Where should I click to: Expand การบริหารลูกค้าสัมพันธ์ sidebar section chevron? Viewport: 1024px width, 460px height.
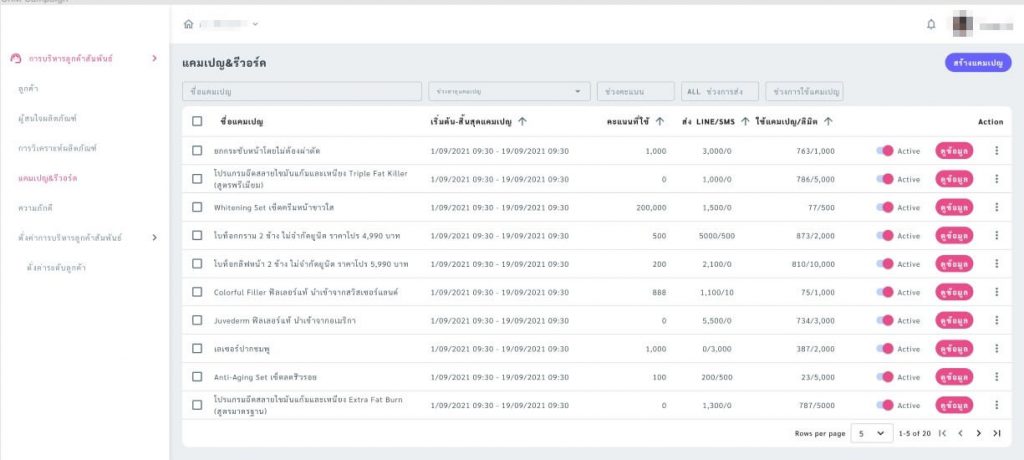pyautogui.click(x=155, y=58)
